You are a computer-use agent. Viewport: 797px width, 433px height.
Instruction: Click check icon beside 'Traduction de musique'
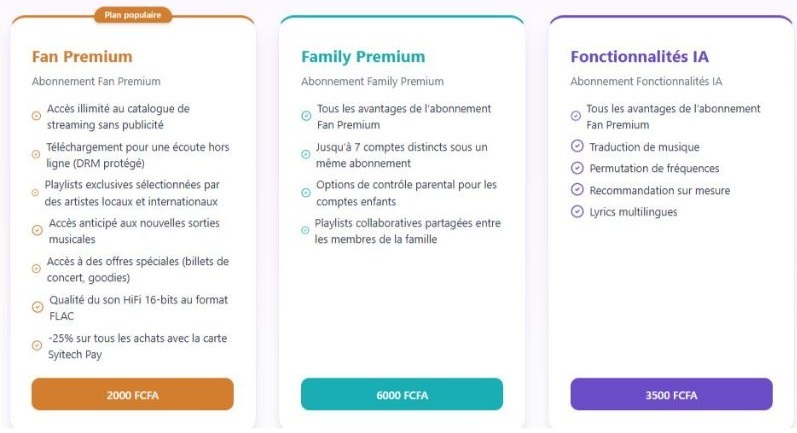pyautogui.click(x=576, y=146)
